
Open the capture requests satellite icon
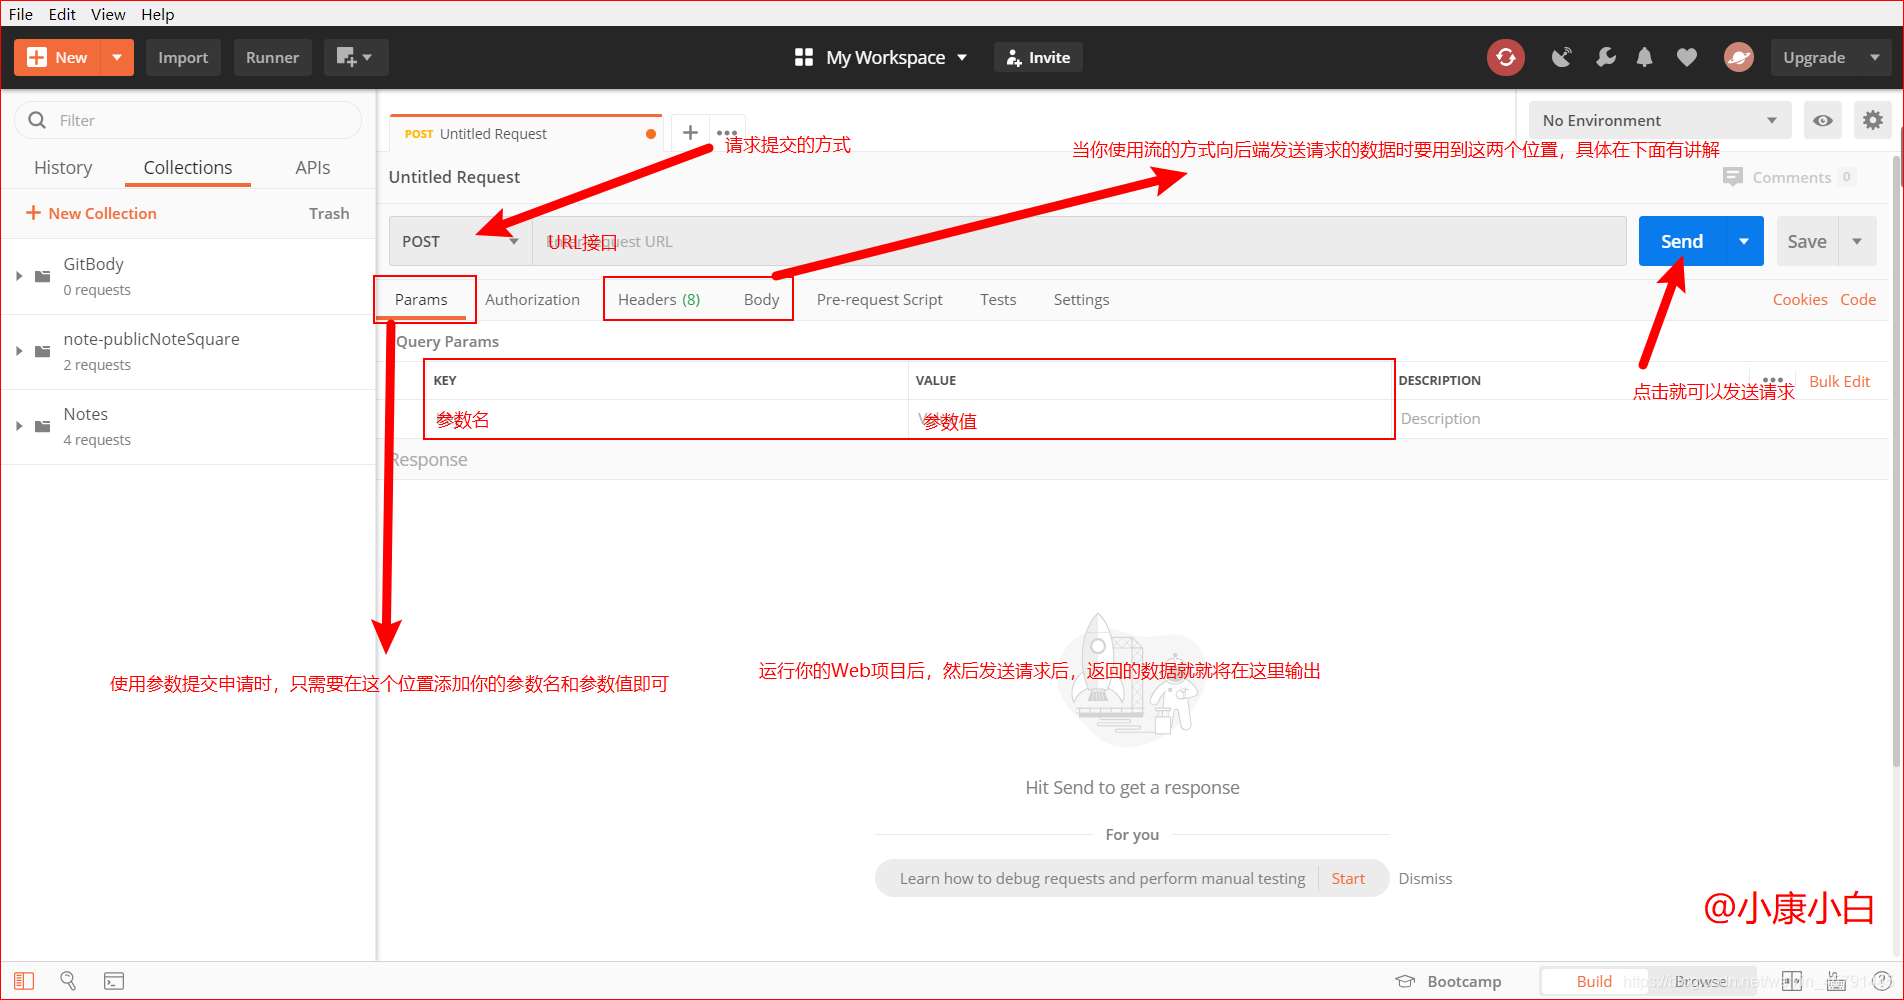(x=1561, y=58)
